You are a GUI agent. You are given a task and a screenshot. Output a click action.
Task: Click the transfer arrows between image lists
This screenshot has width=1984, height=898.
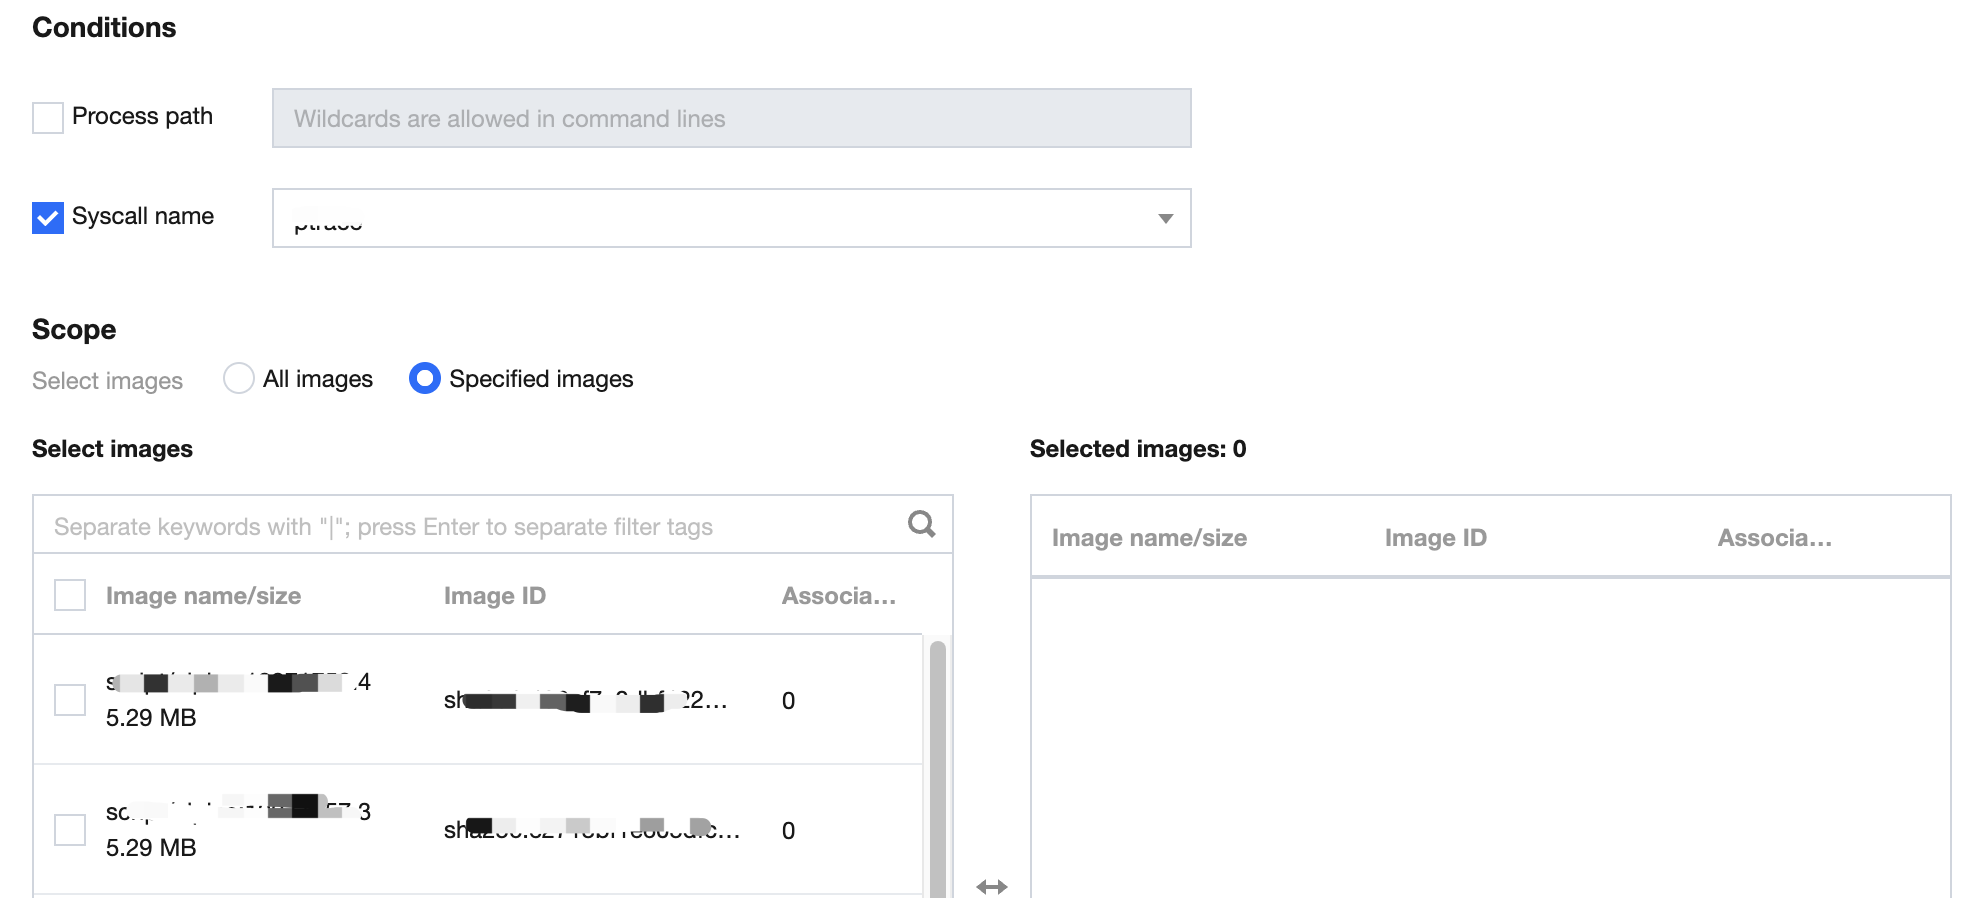[991, 887]
